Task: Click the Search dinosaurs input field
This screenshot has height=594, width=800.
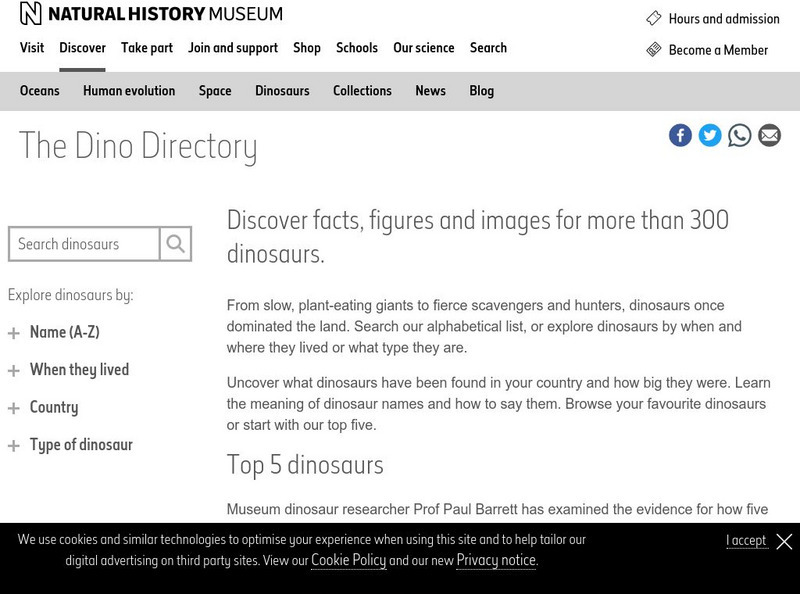Action: (x=84, y=244)
